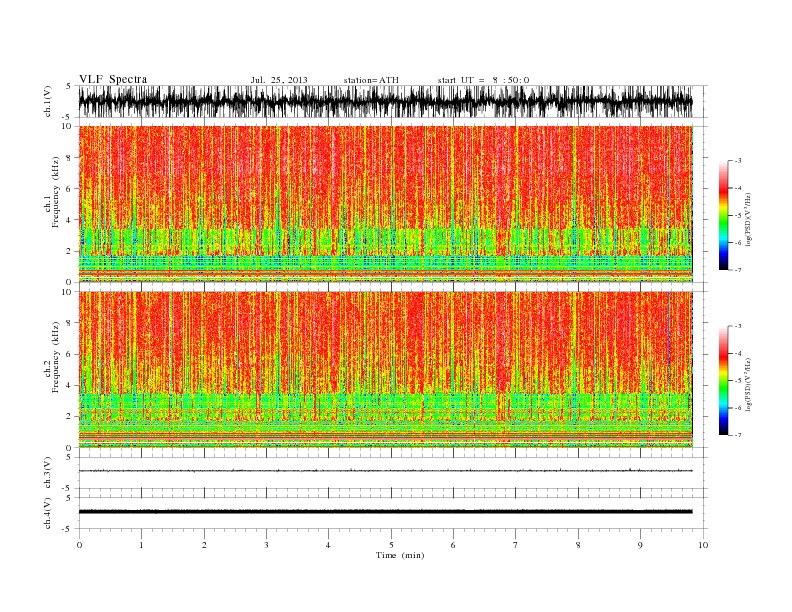Click the ch.2 colorbar scale
Image resolution: width=792 pixels, height=612 pixels.
click(x=723, y=380)
